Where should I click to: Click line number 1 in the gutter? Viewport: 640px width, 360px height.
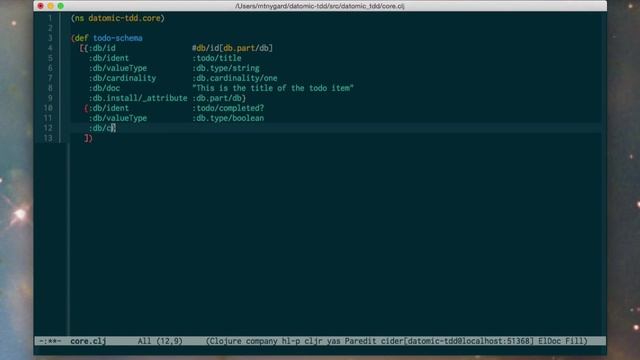click(x=50, y=18)
